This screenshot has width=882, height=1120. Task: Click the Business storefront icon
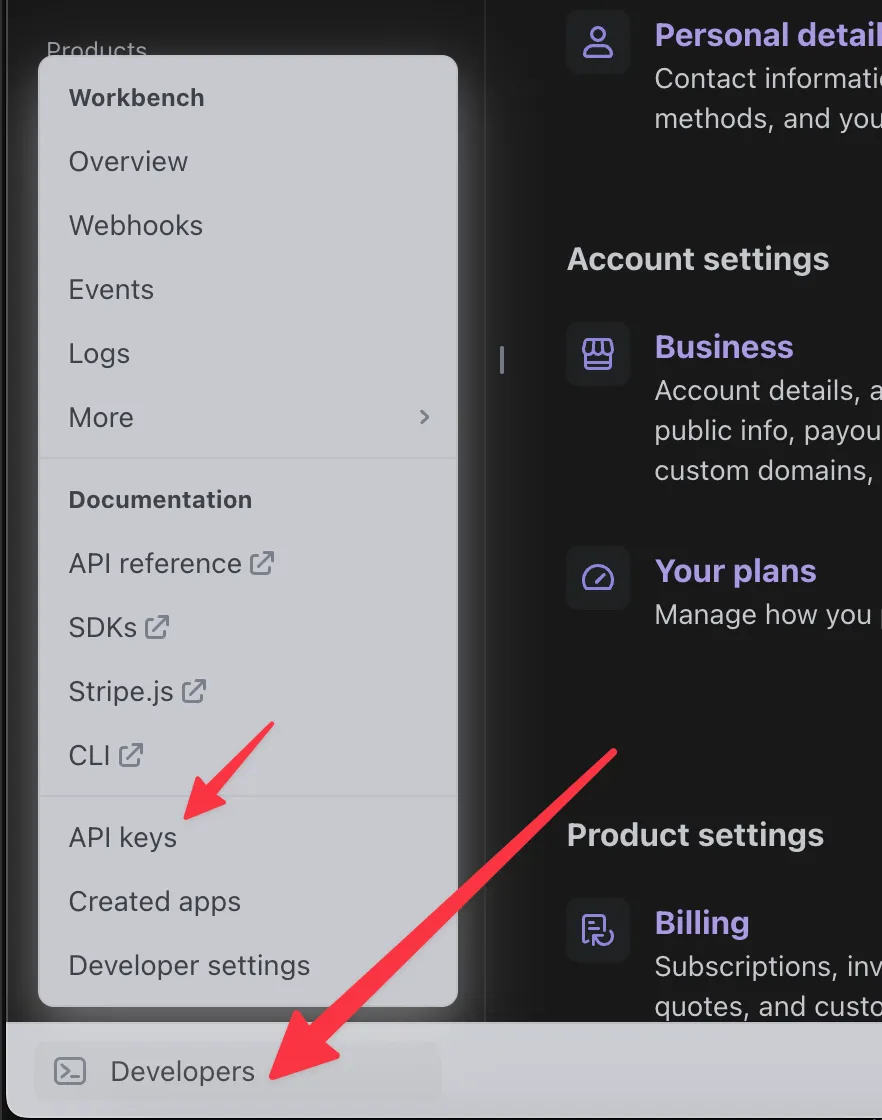pos(597,354)
